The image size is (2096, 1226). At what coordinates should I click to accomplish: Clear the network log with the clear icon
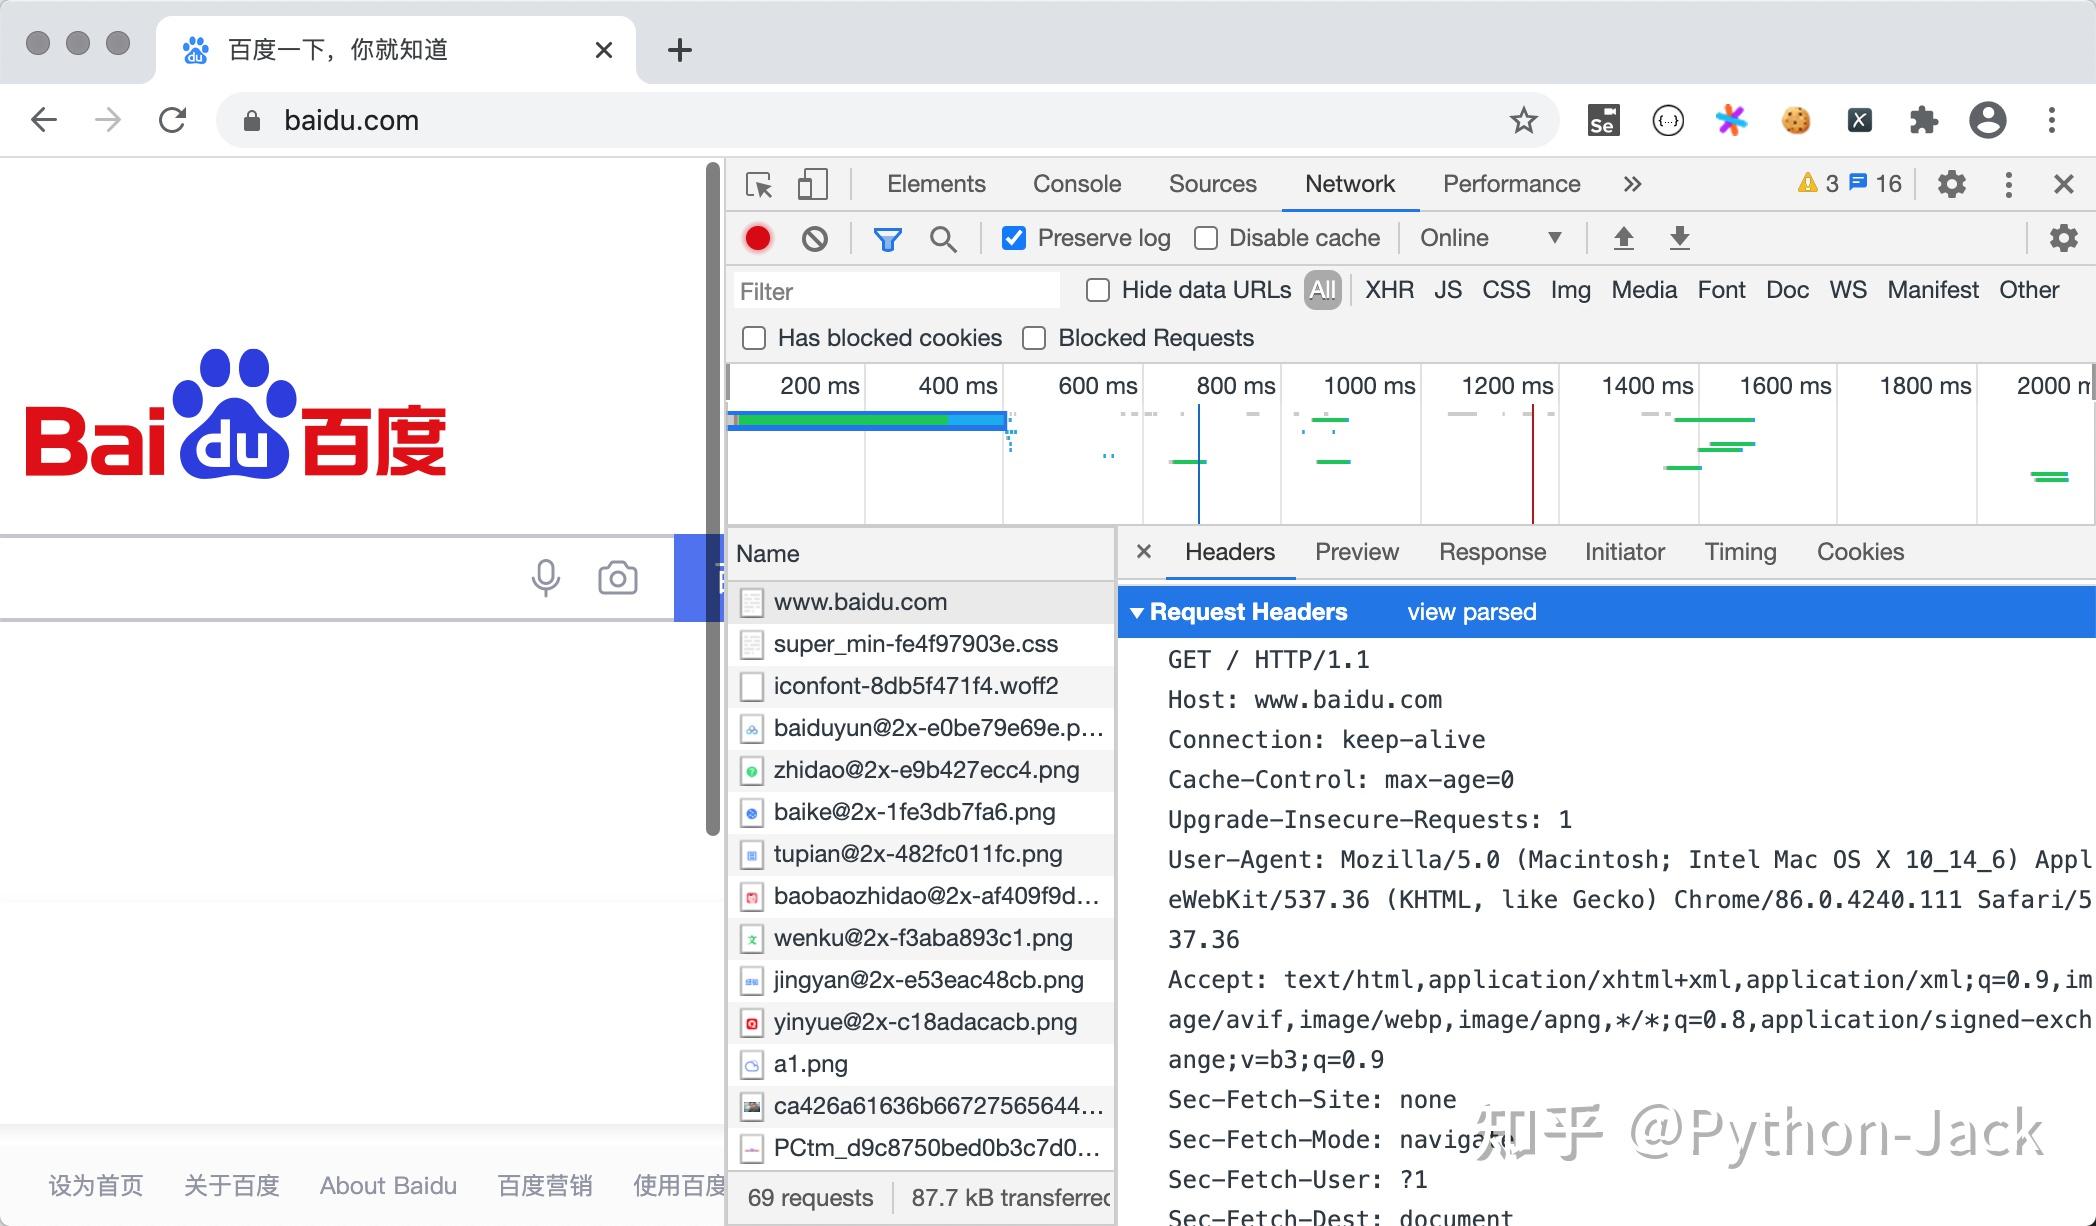pyautogui.click(x=815, y=238)
